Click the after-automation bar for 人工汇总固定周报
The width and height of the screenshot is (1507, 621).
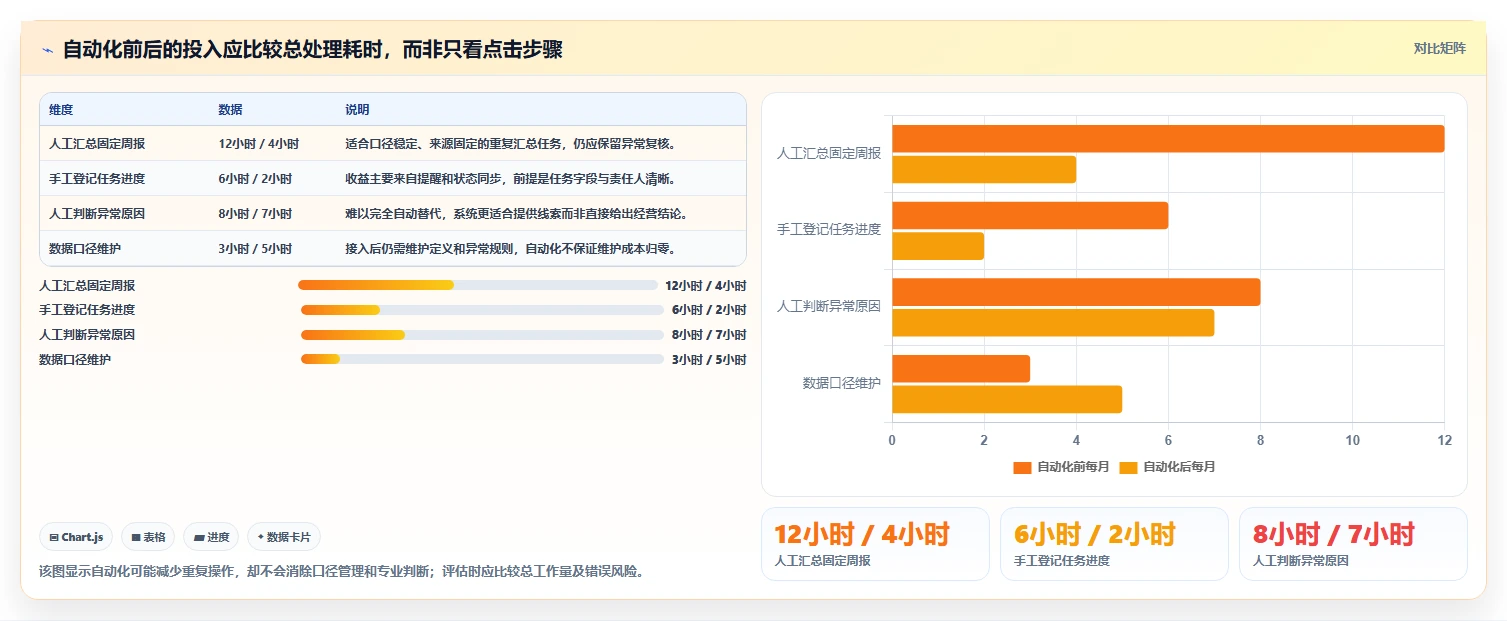984,170
